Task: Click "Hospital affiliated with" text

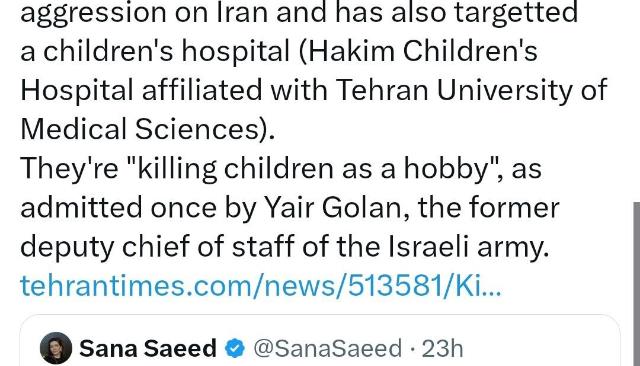Action: pyautogui.click(x=174, y=90)
